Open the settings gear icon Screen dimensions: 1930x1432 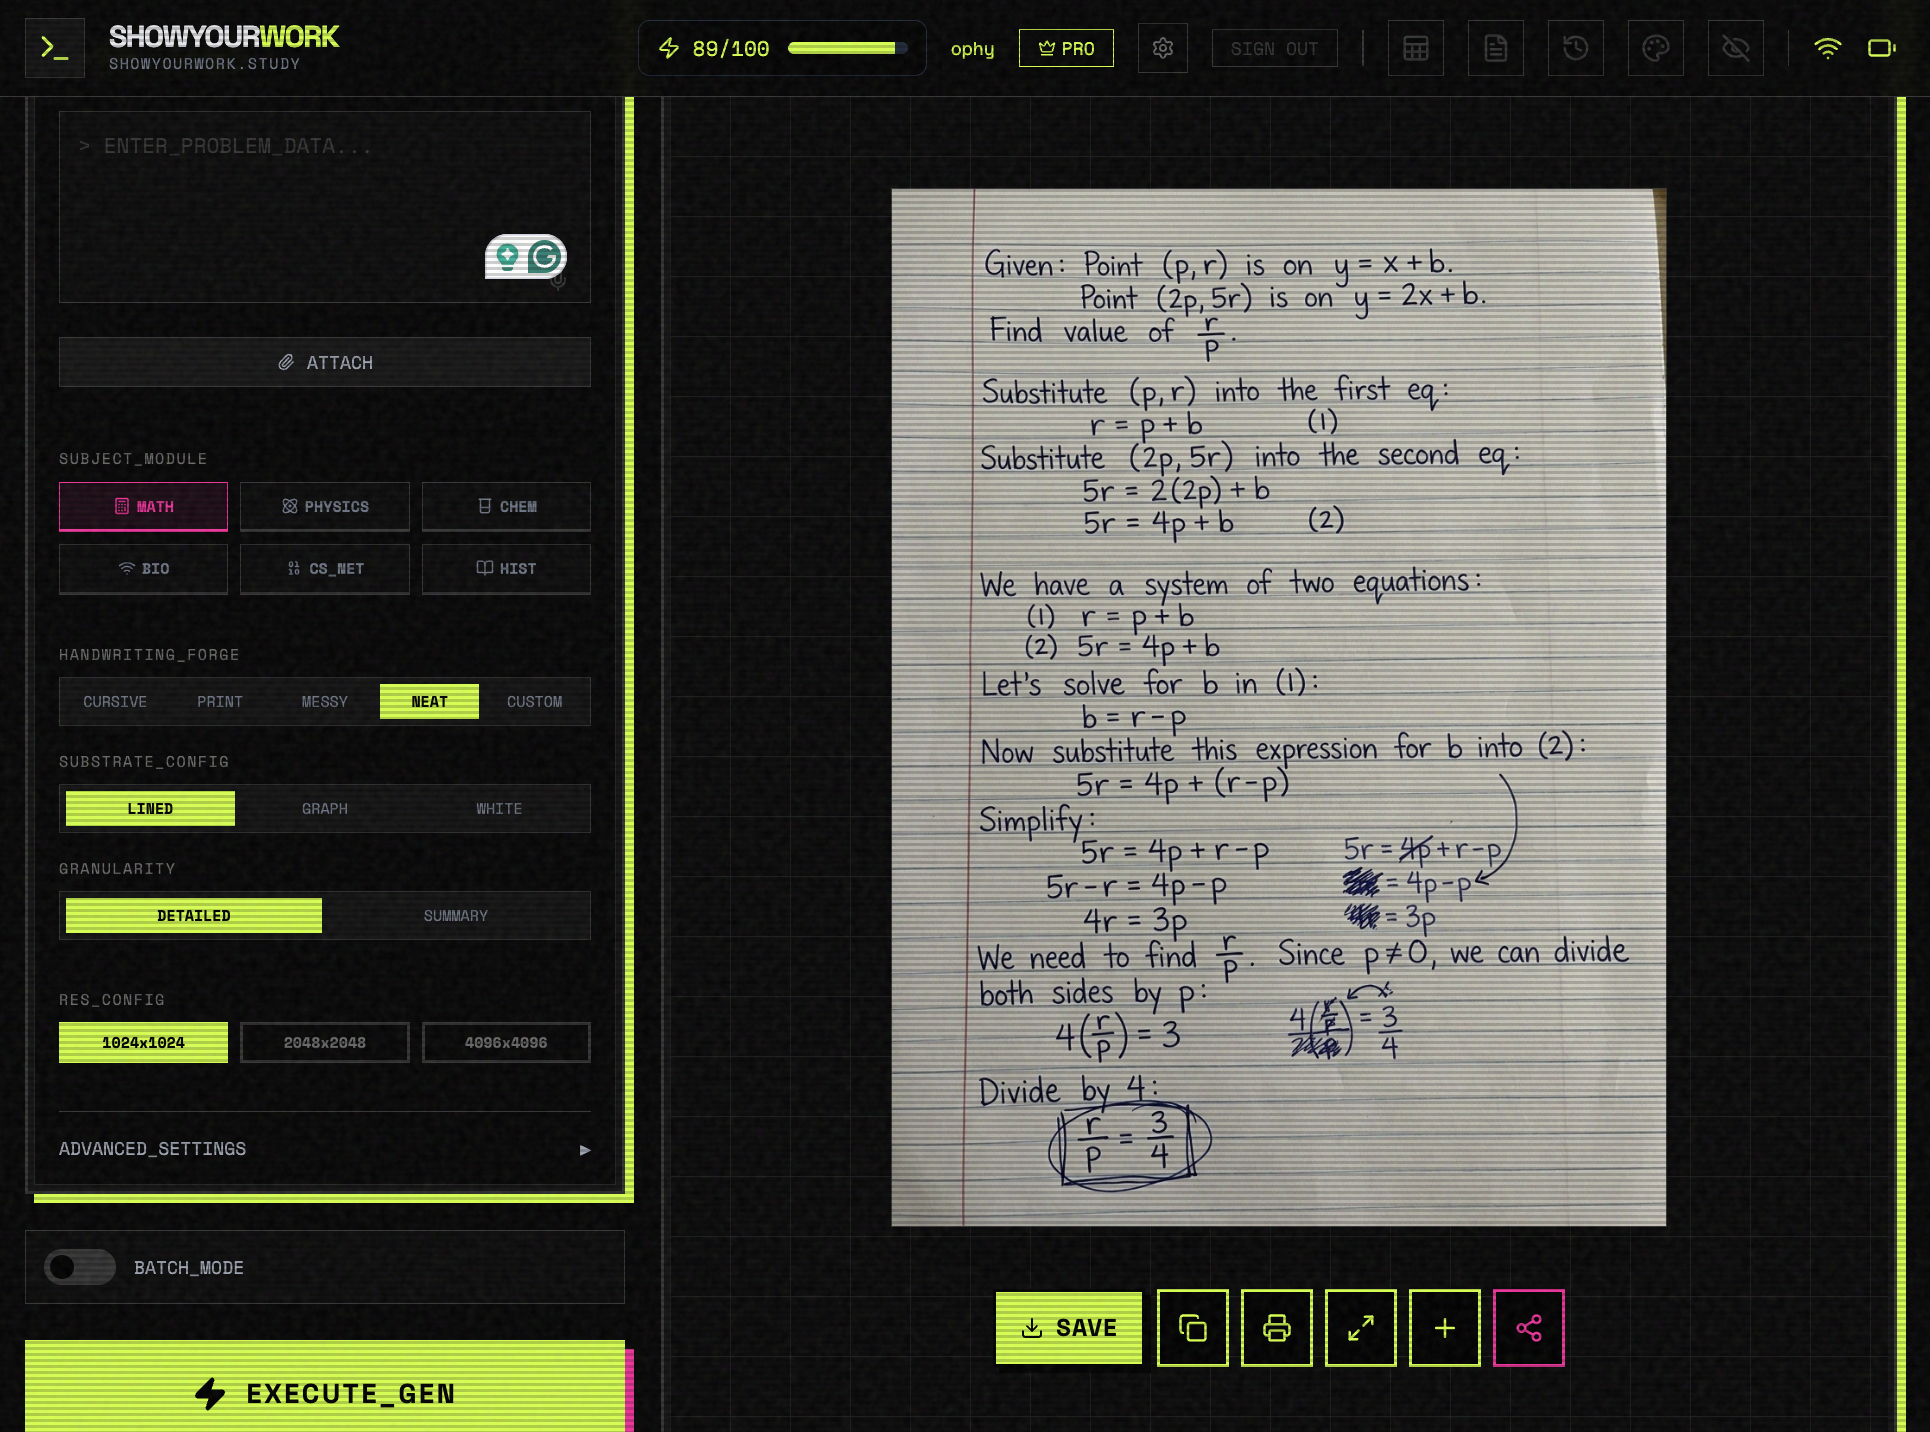coord(1162,48)
